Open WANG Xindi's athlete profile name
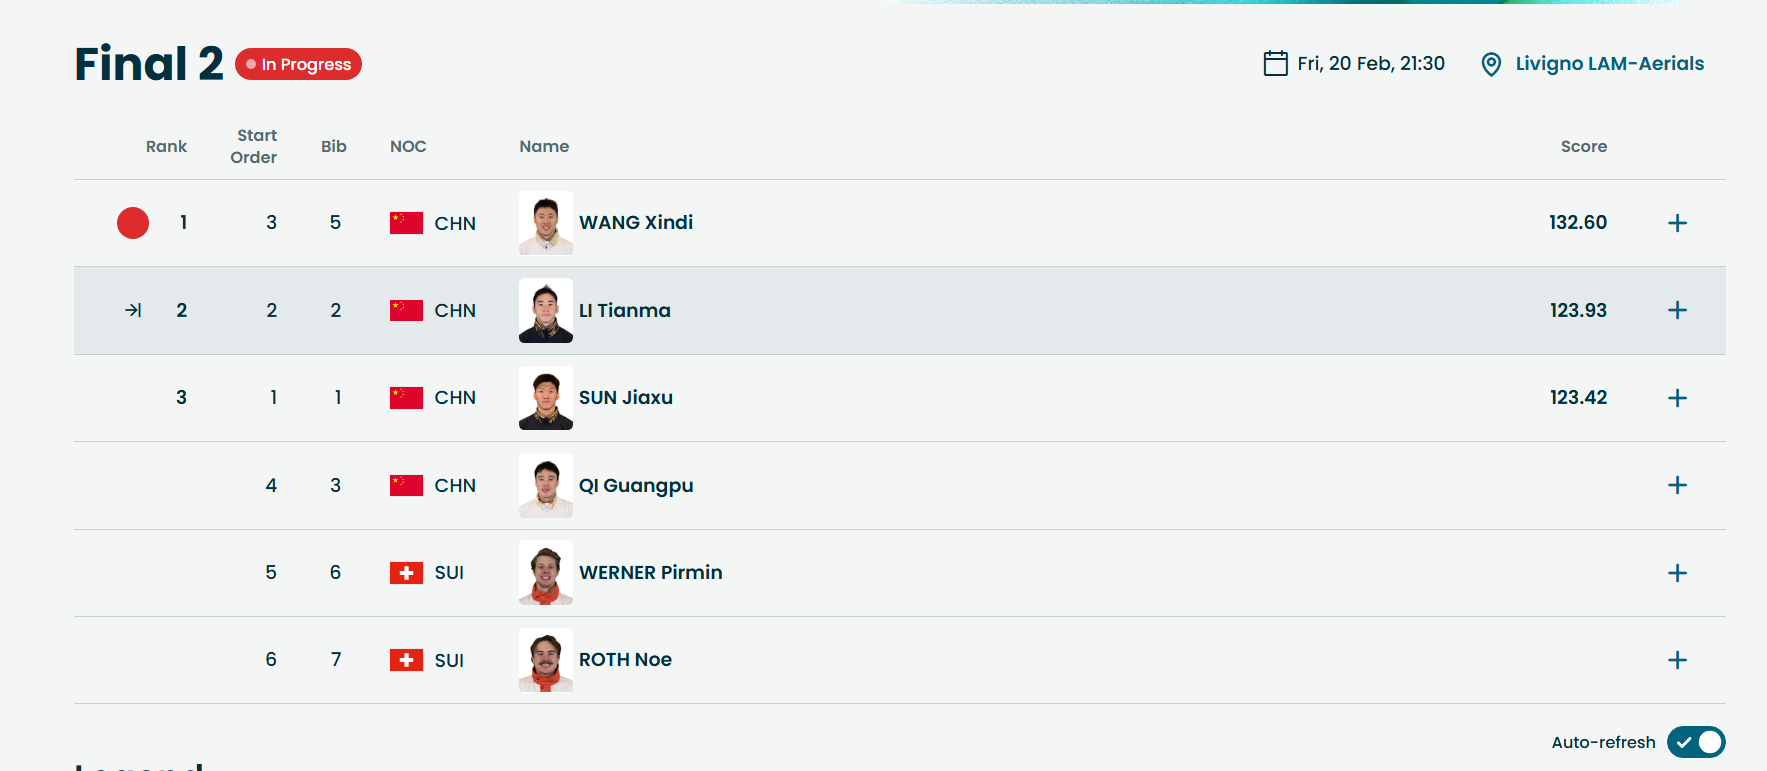1767x771 pixels. tap(636, 222)
